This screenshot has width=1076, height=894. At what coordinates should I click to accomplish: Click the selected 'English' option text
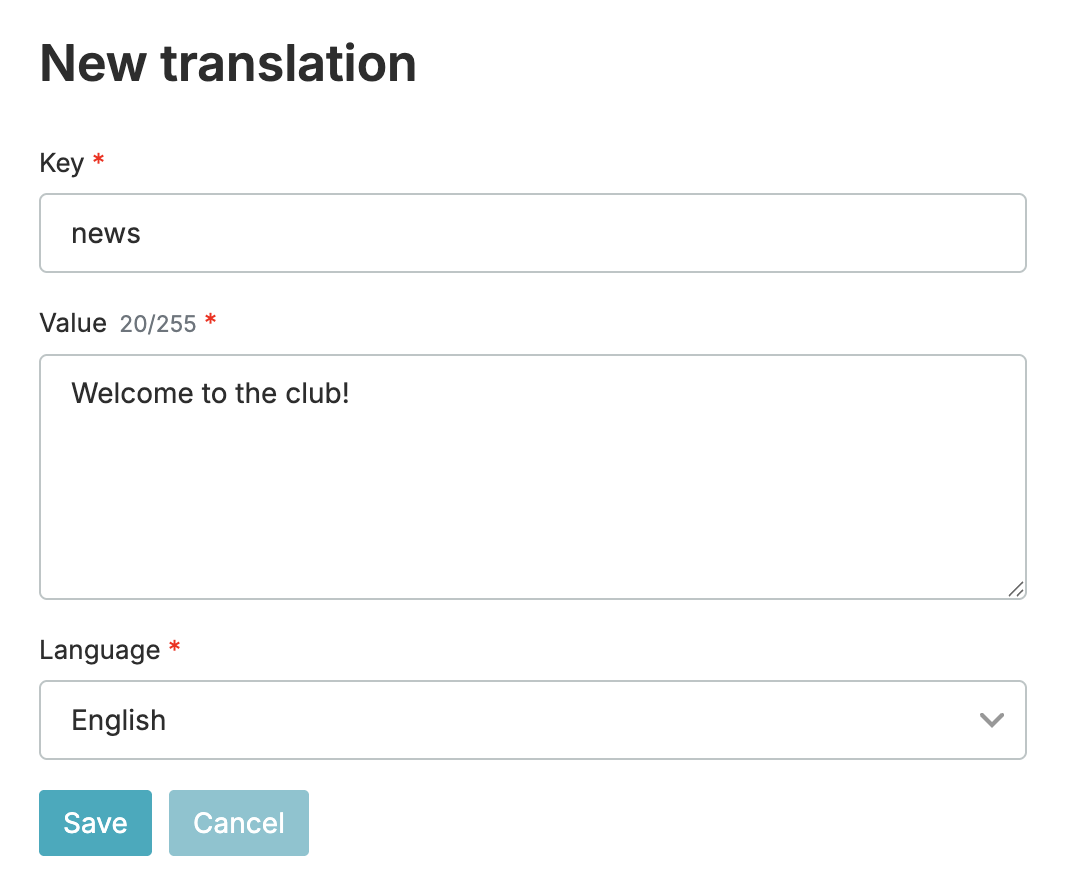[118, 720]
